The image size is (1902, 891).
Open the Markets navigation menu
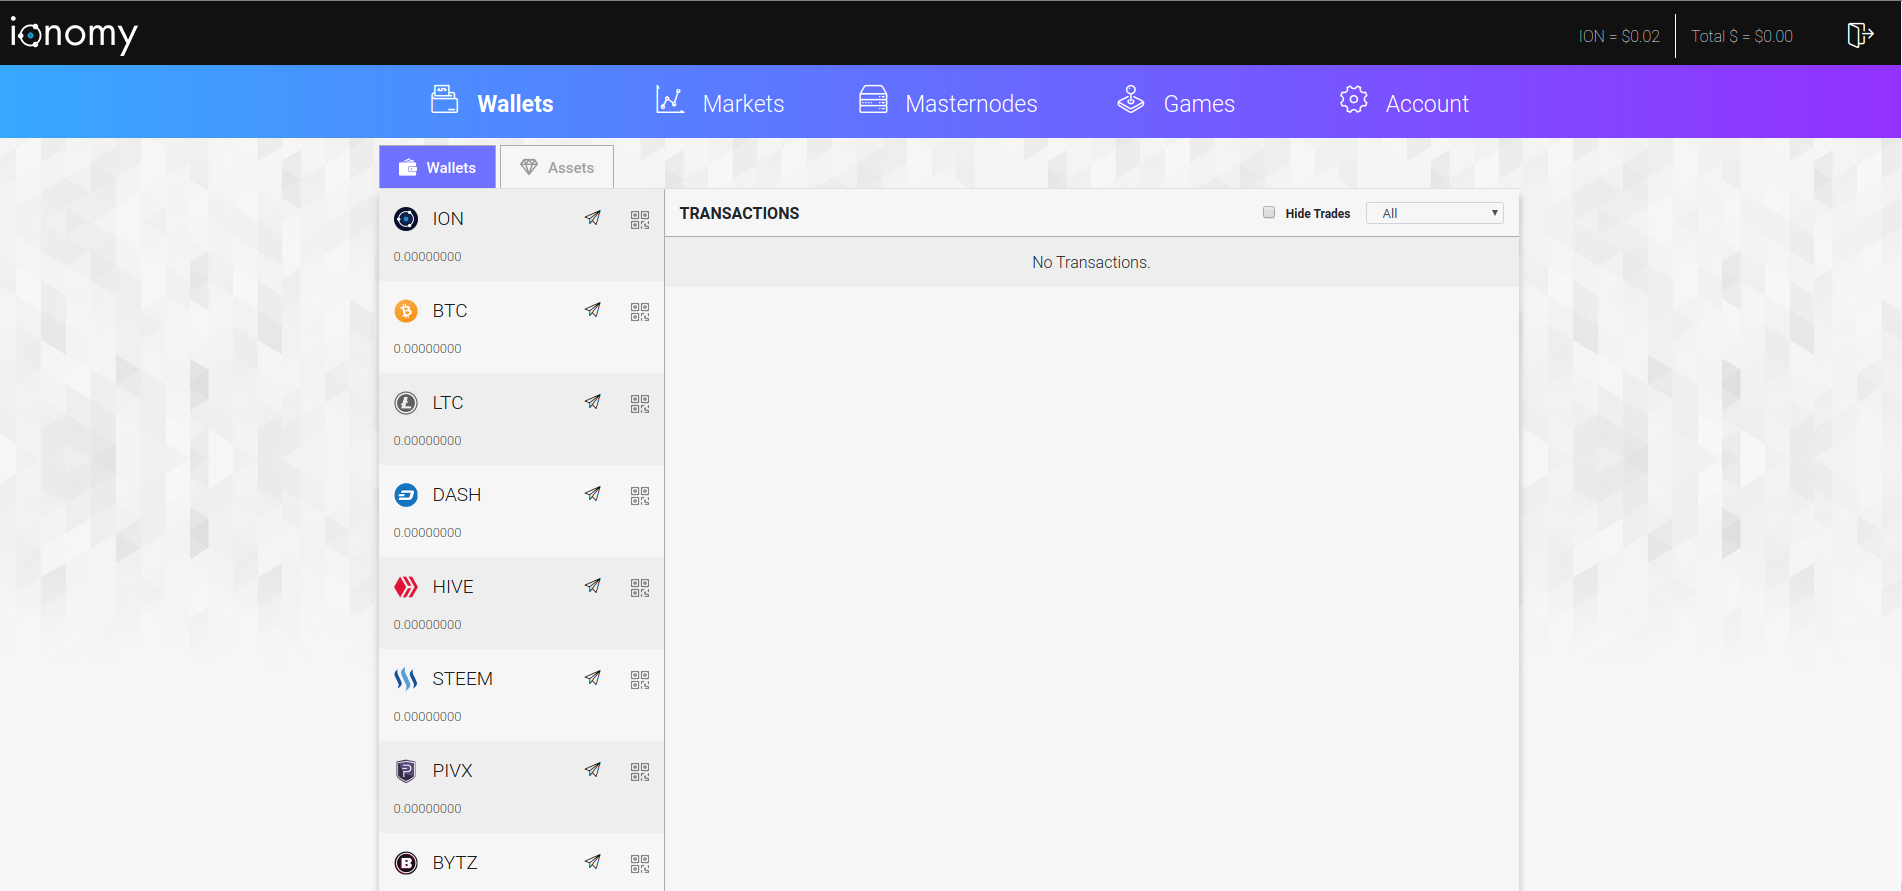click(x=720, y=102)
